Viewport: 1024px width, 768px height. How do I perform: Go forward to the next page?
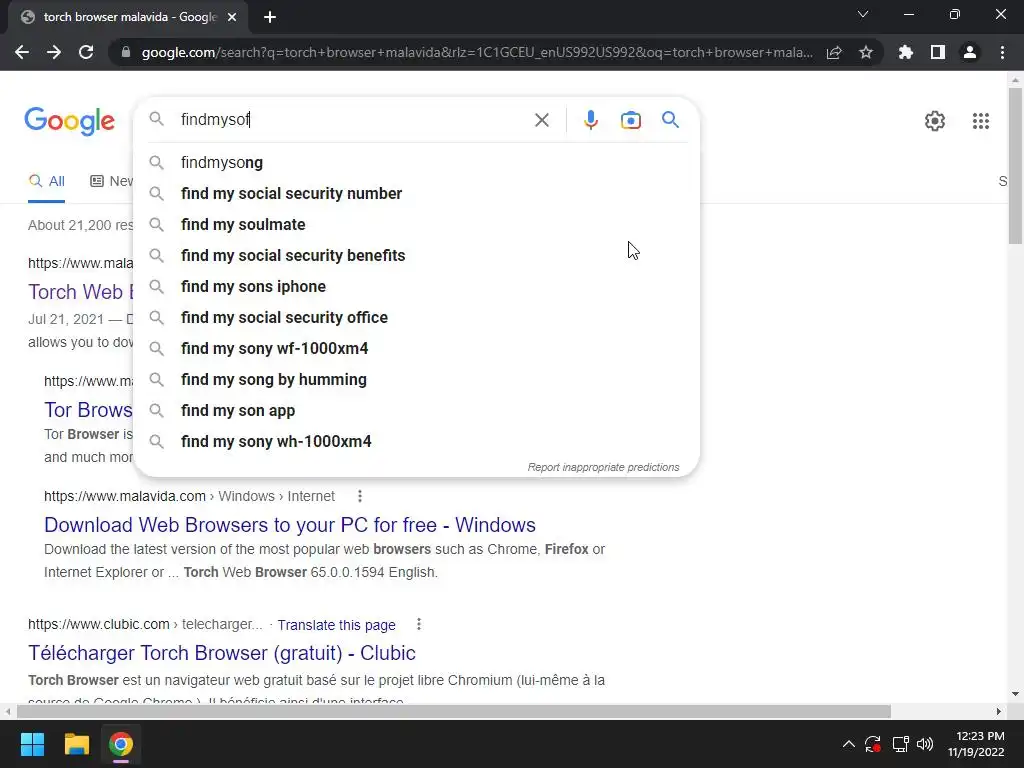54,52
